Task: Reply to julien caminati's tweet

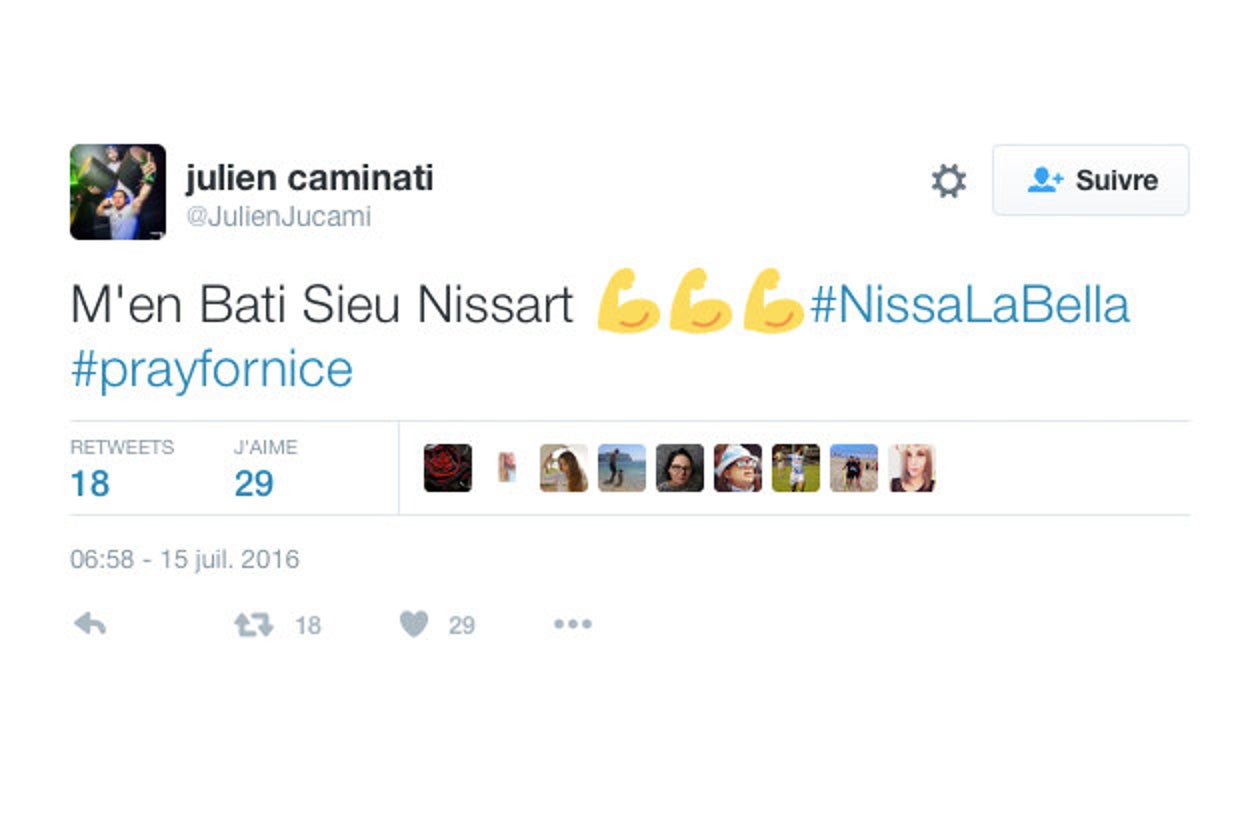Action: tap(90, 625)
